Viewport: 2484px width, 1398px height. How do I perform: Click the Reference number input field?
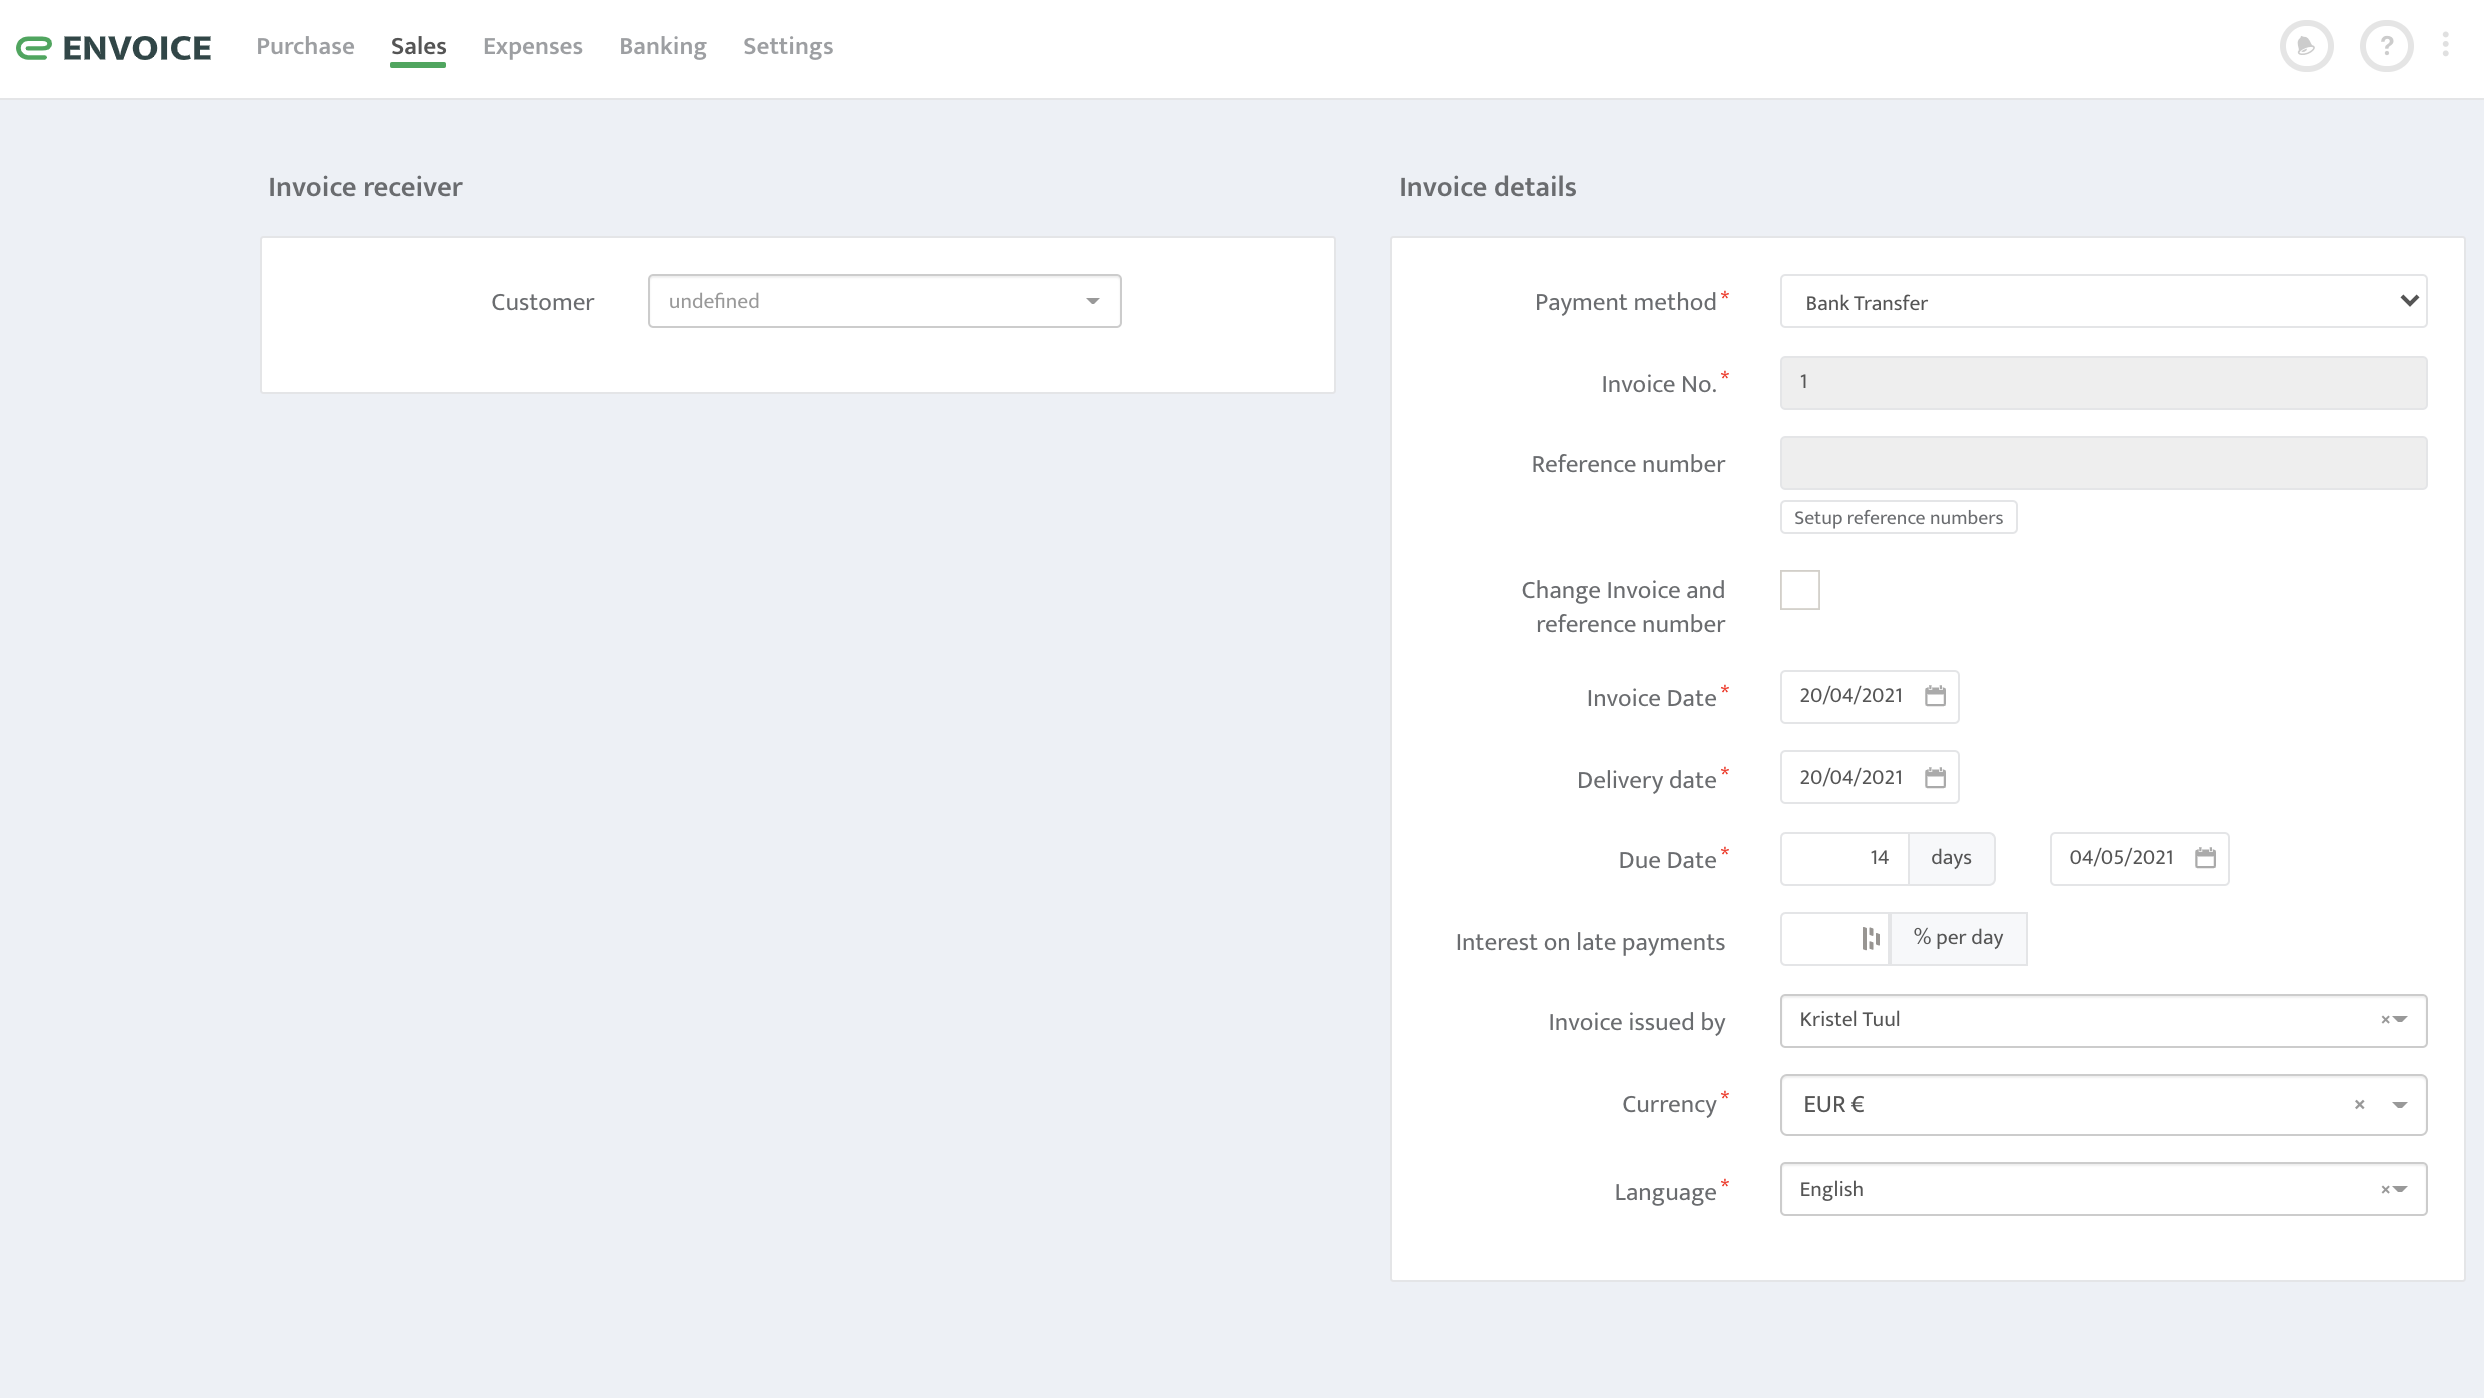(x=2102, y=463)
